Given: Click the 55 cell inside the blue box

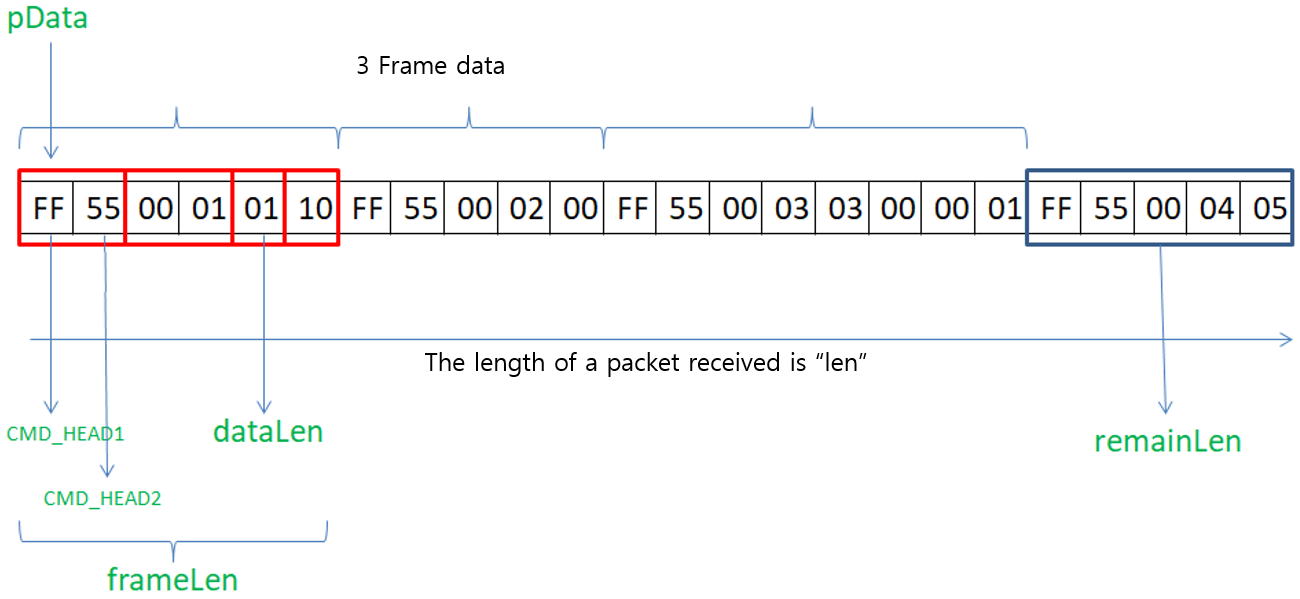Looking at the screenshot, I should [x=1110, y=209].
